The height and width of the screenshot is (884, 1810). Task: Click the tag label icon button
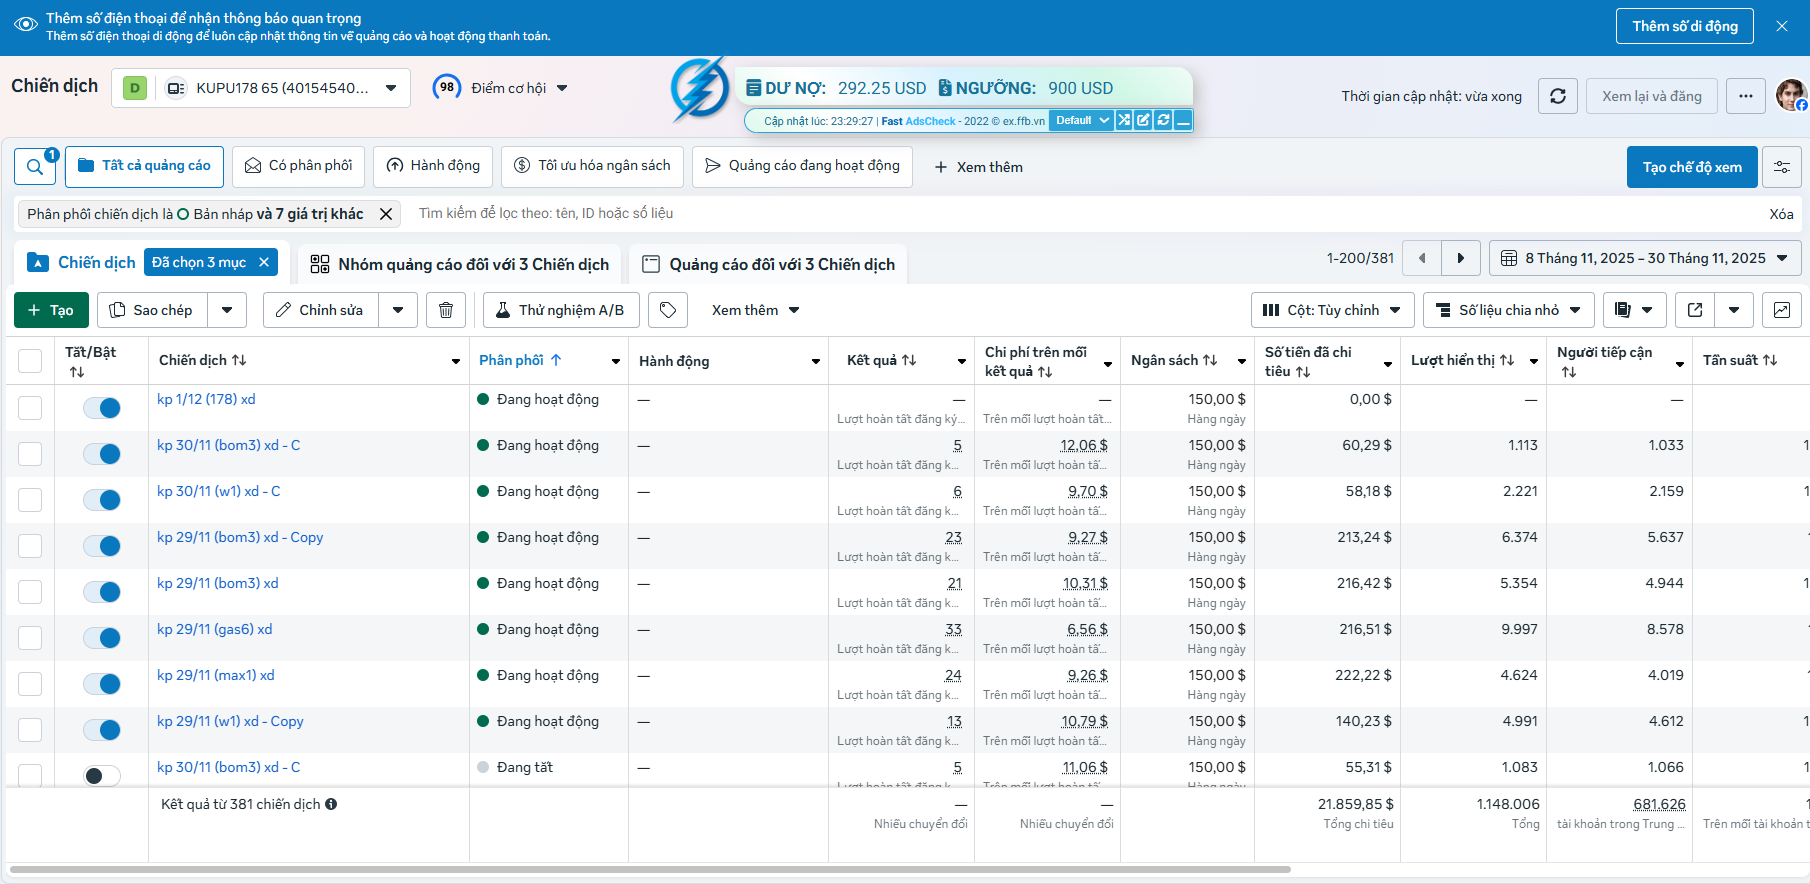668,310
